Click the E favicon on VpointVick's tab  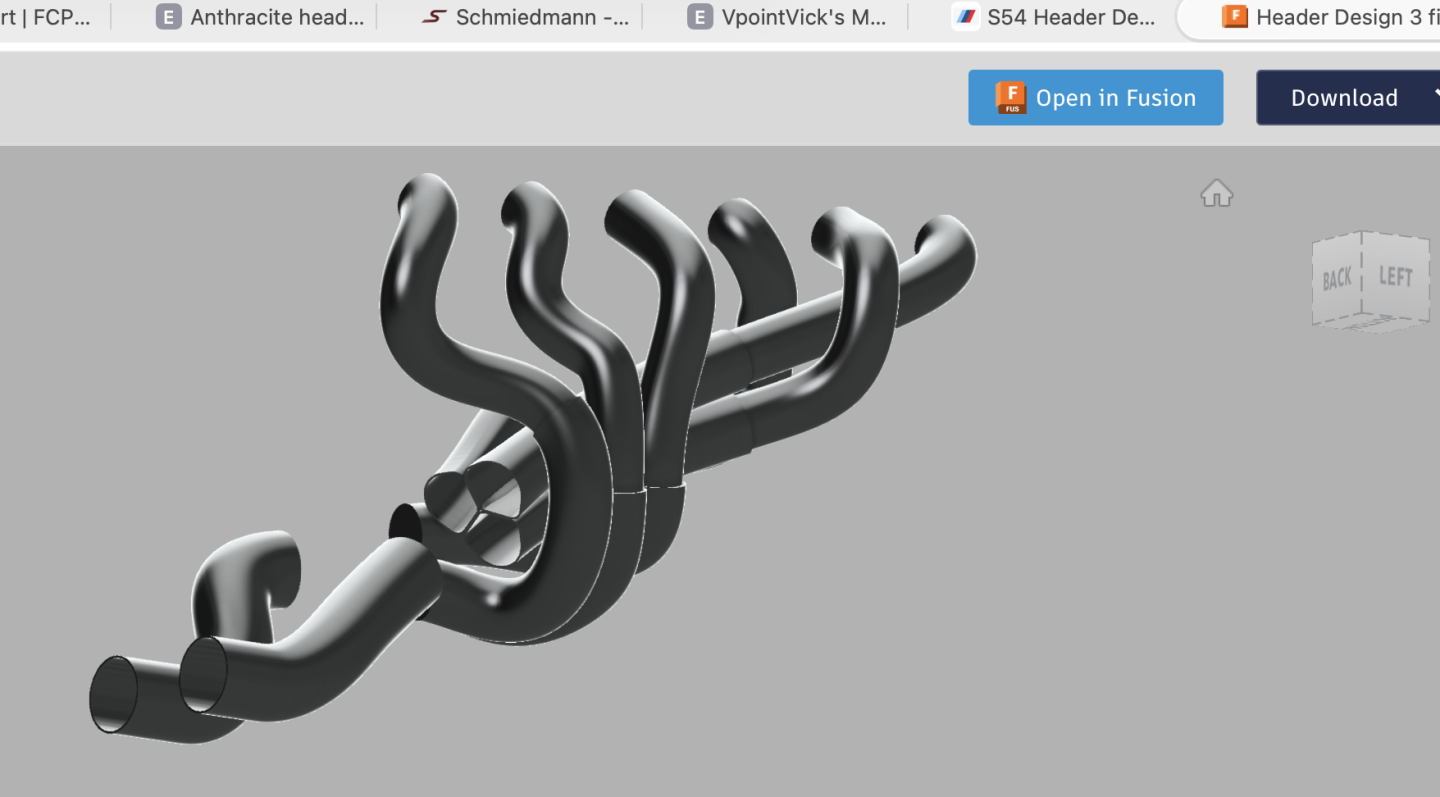click(x=700, y=17)
